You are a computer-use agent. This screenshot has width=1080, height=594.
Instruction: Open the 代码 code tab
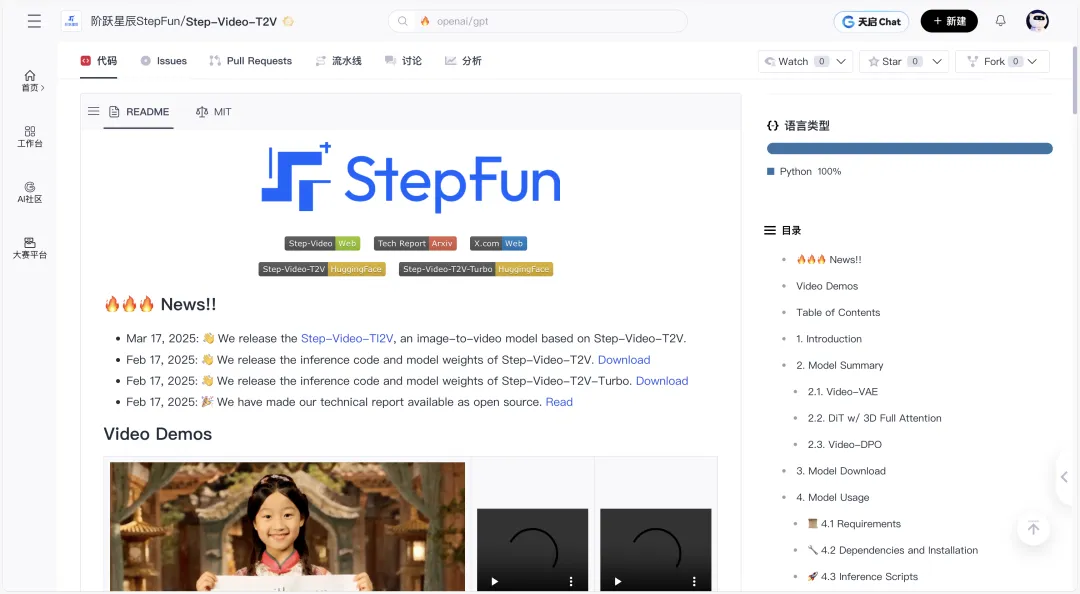(98, 61)
